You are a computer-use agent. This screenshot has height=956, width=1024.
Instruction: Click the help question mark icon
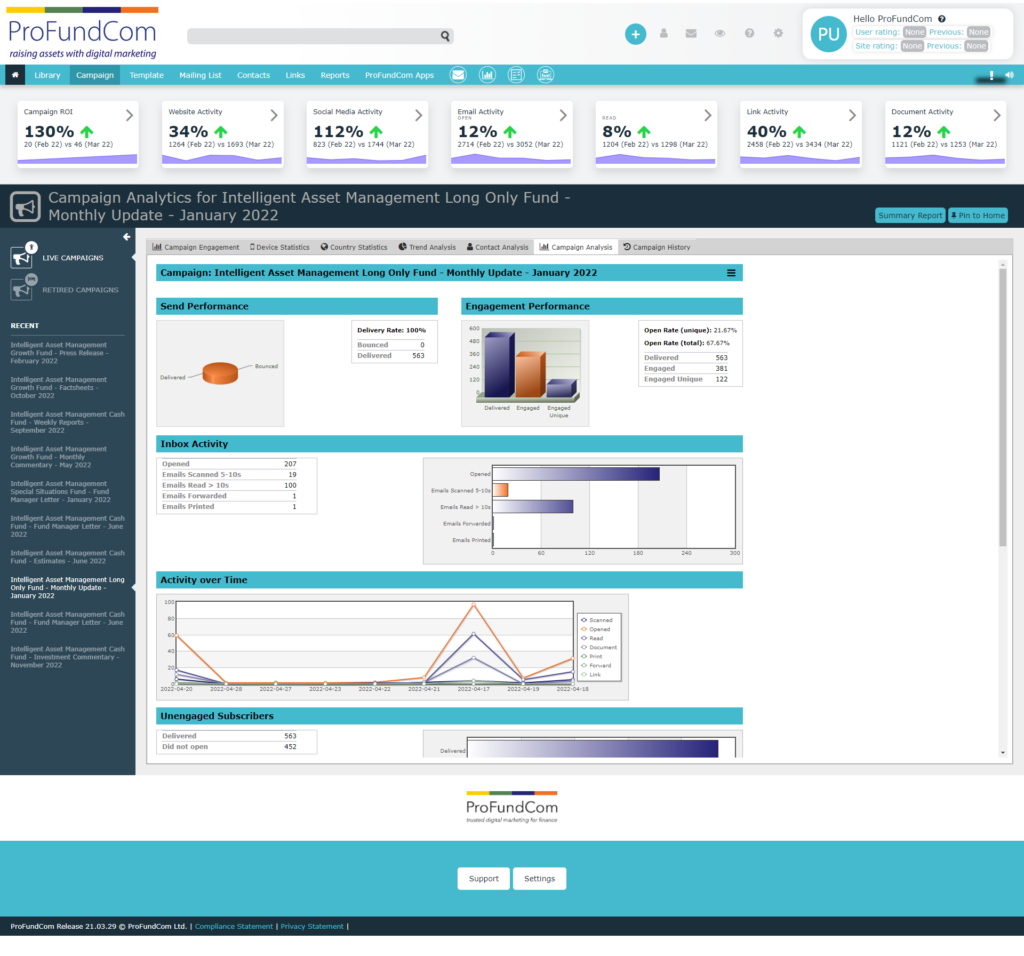749,34
